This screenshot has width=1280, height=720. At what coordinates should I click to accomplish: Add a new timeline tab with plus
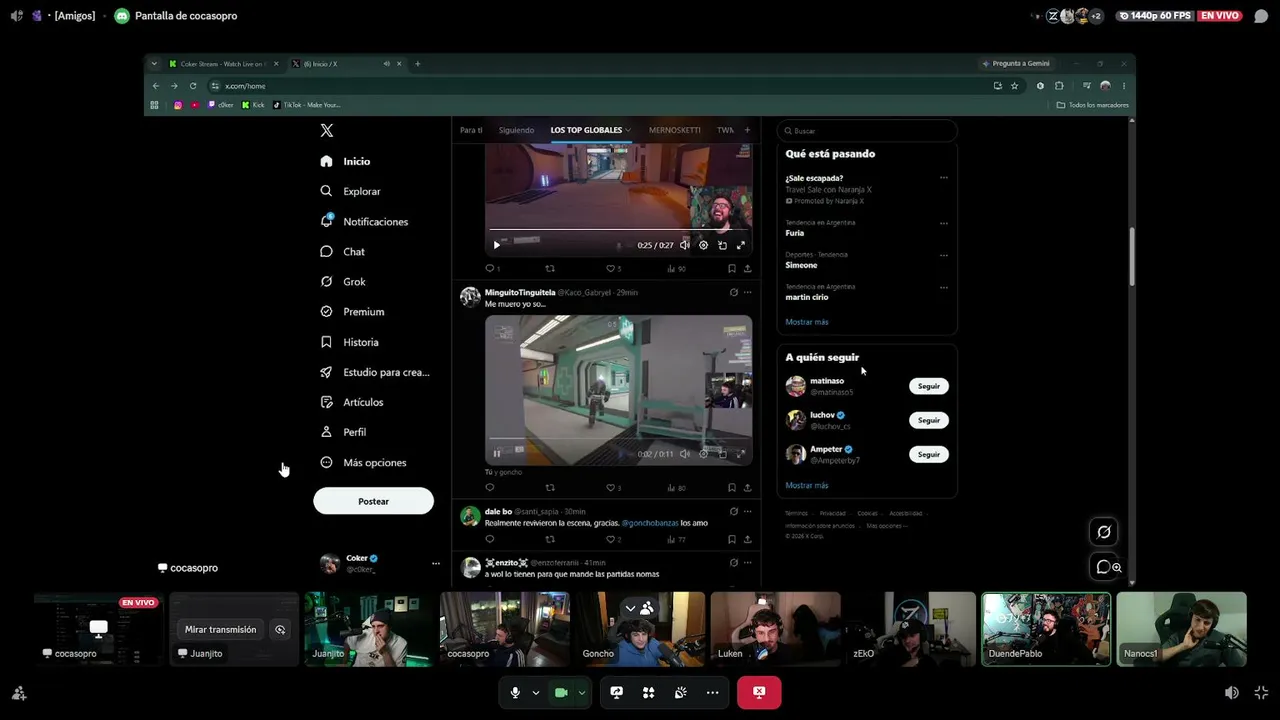747,130
